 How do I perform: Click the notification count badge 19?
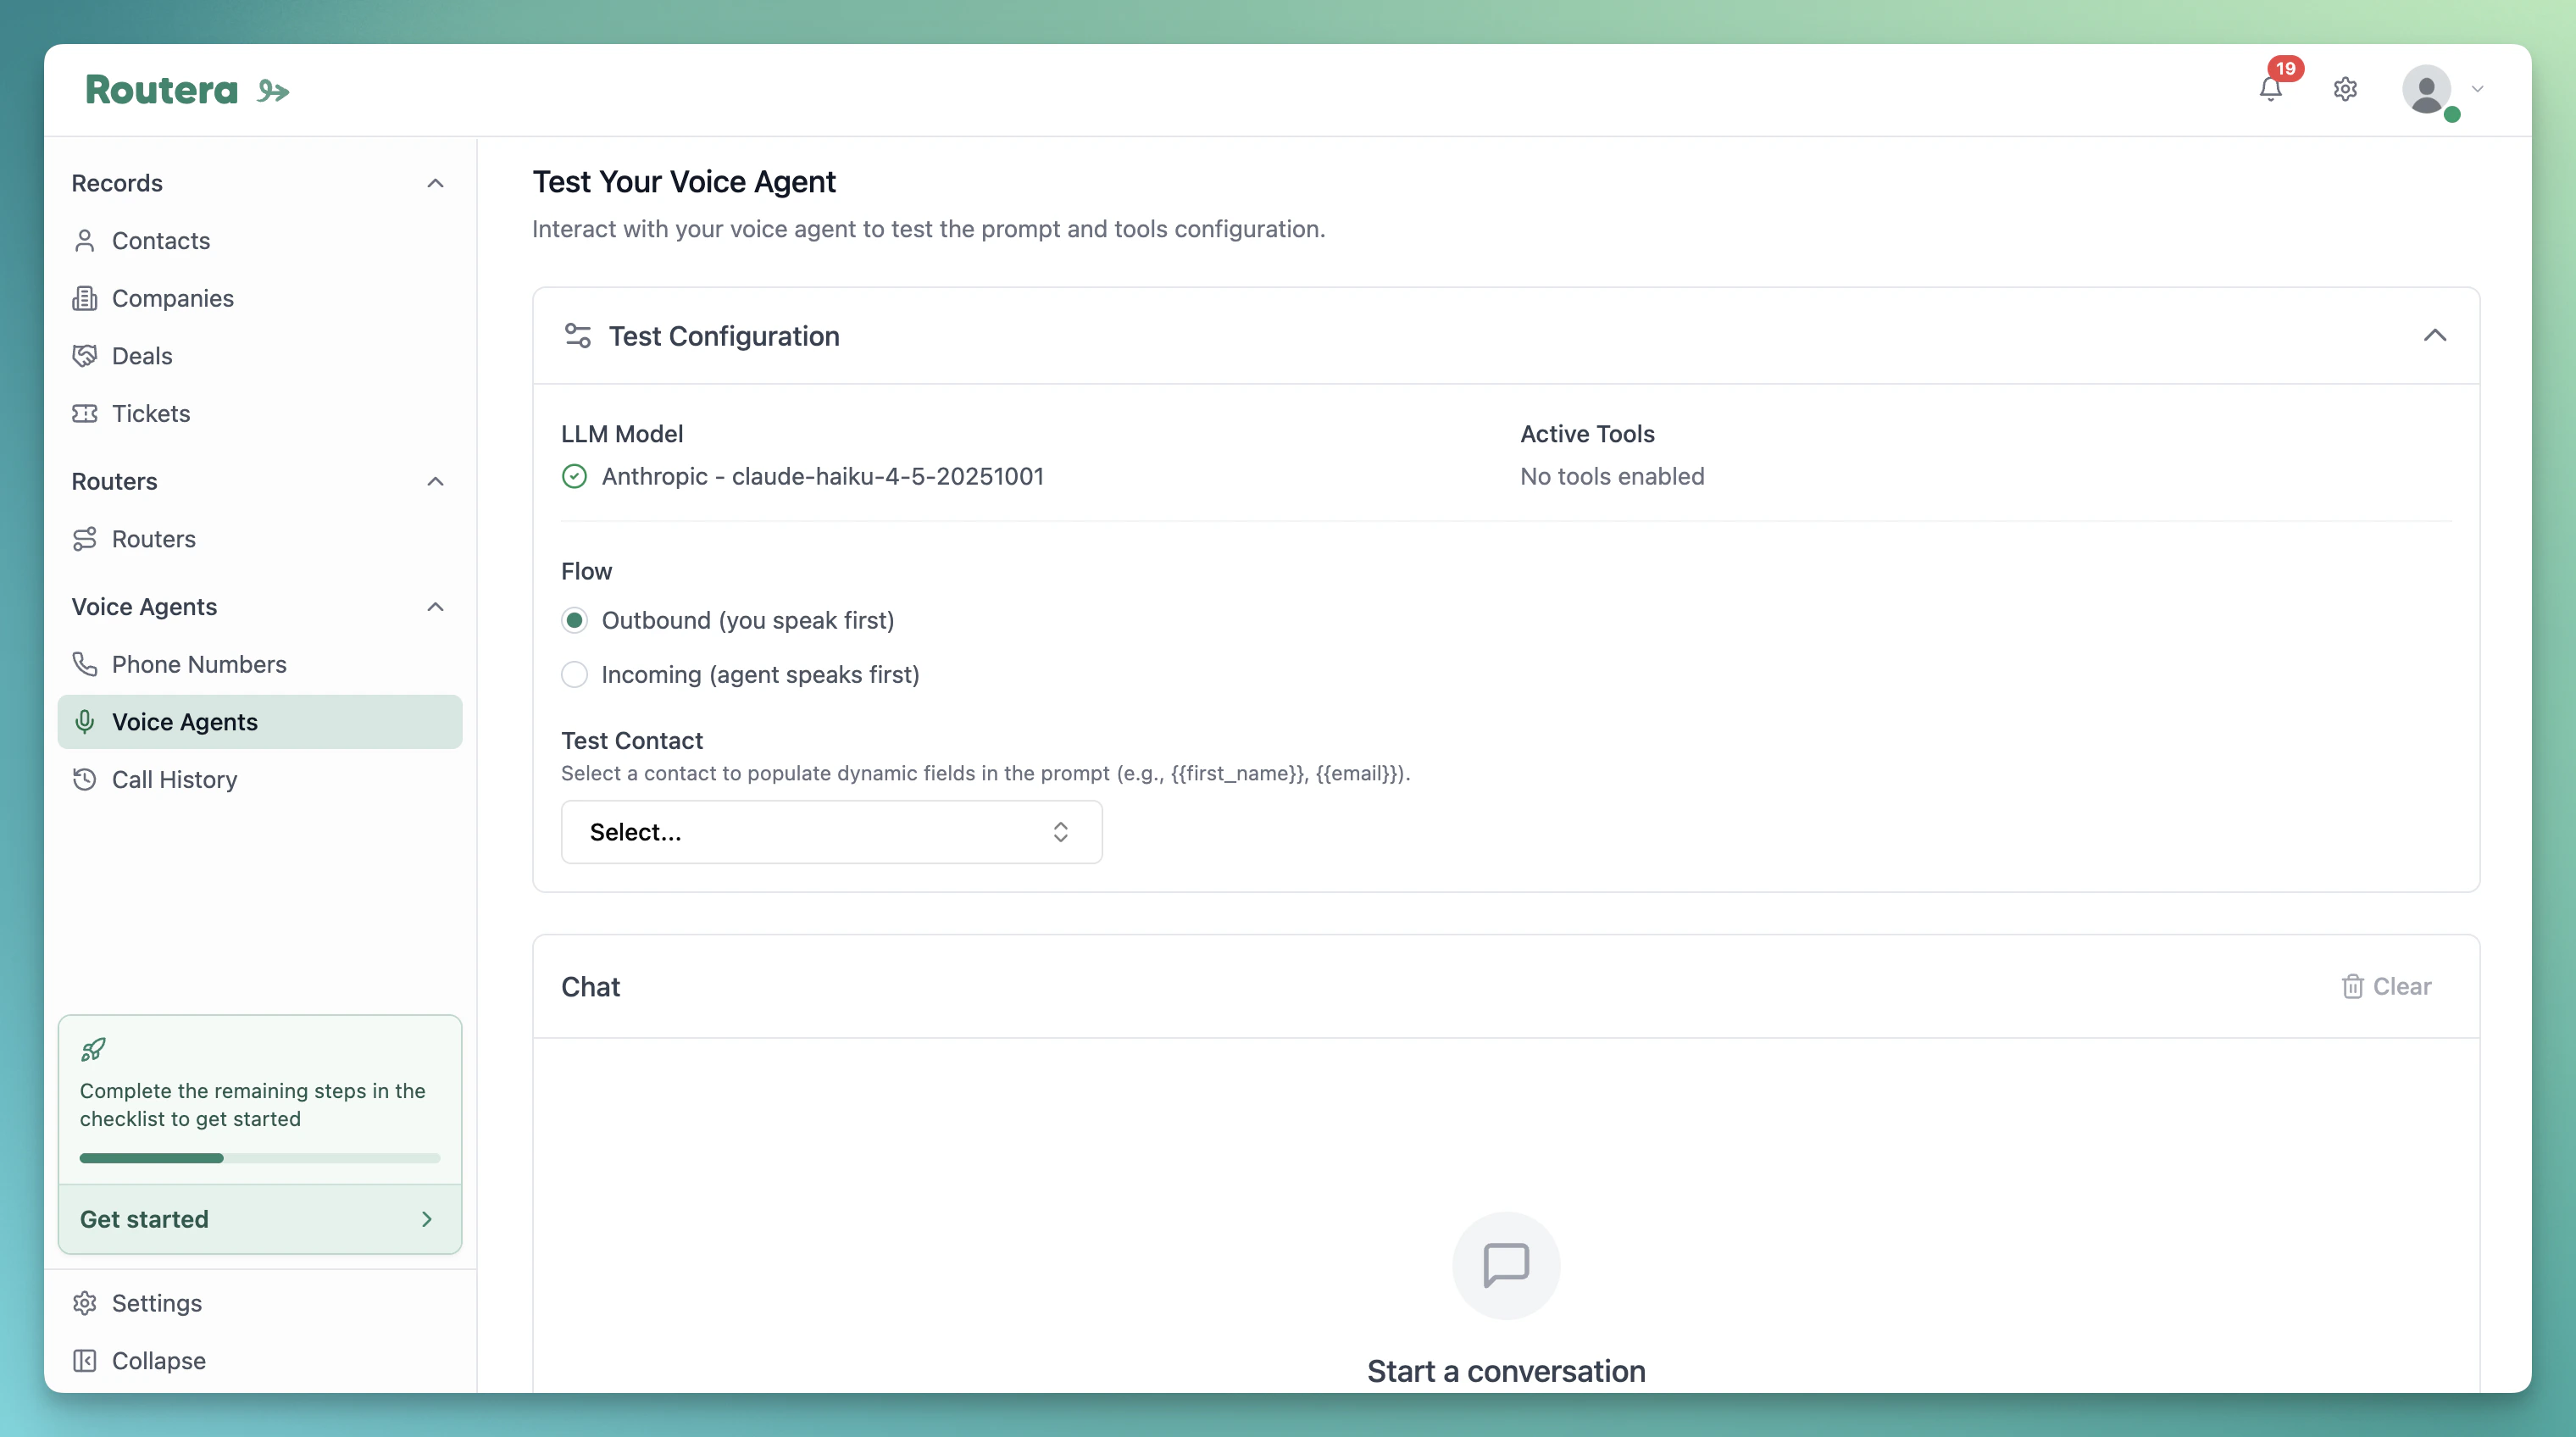[2285, 69]
